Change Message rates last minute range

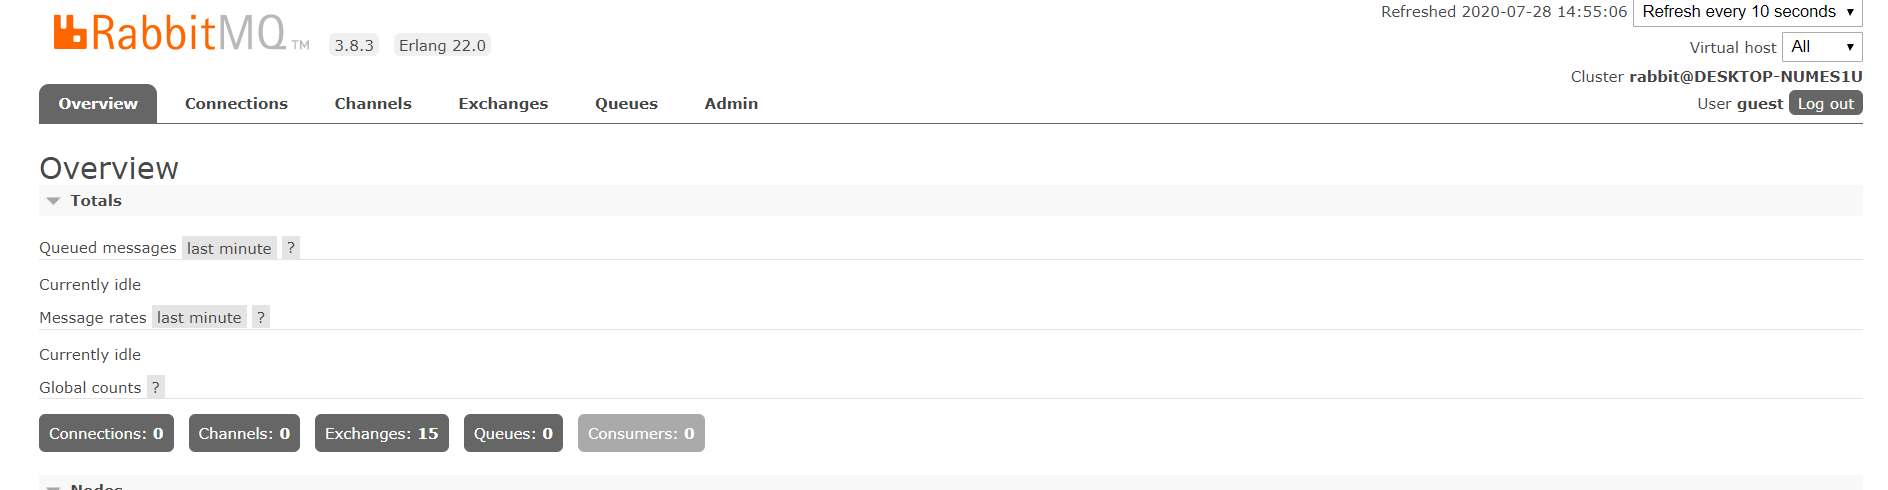coord(199,318)
